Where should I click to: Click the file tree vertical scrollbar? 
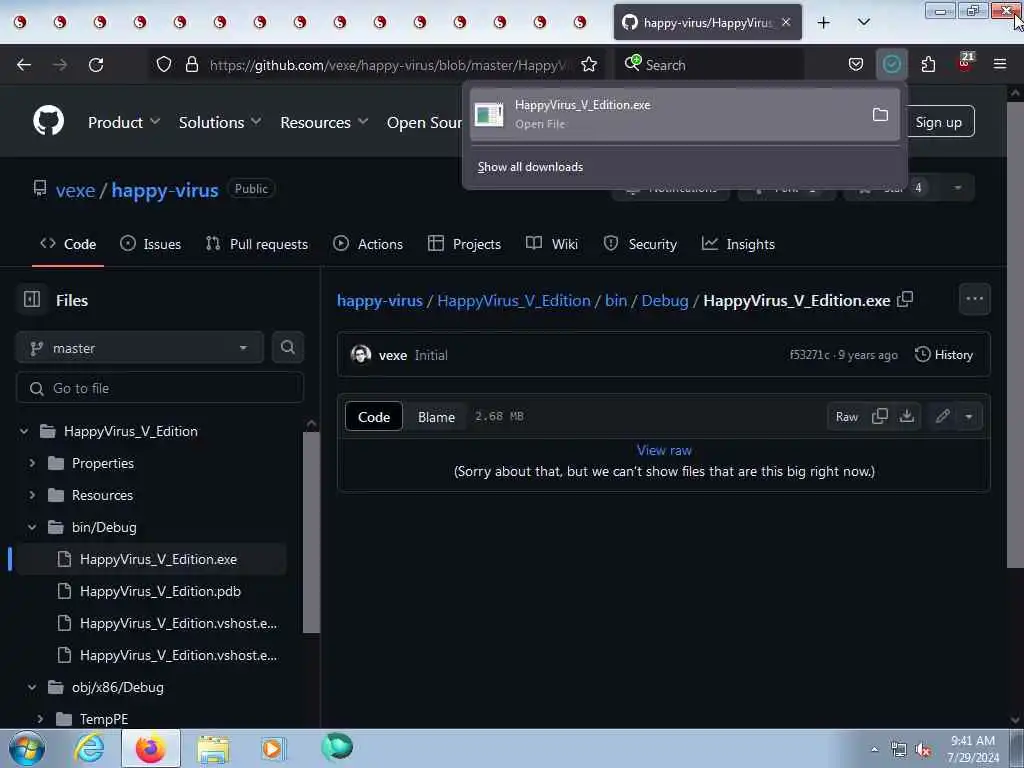(x=312, y=532)
